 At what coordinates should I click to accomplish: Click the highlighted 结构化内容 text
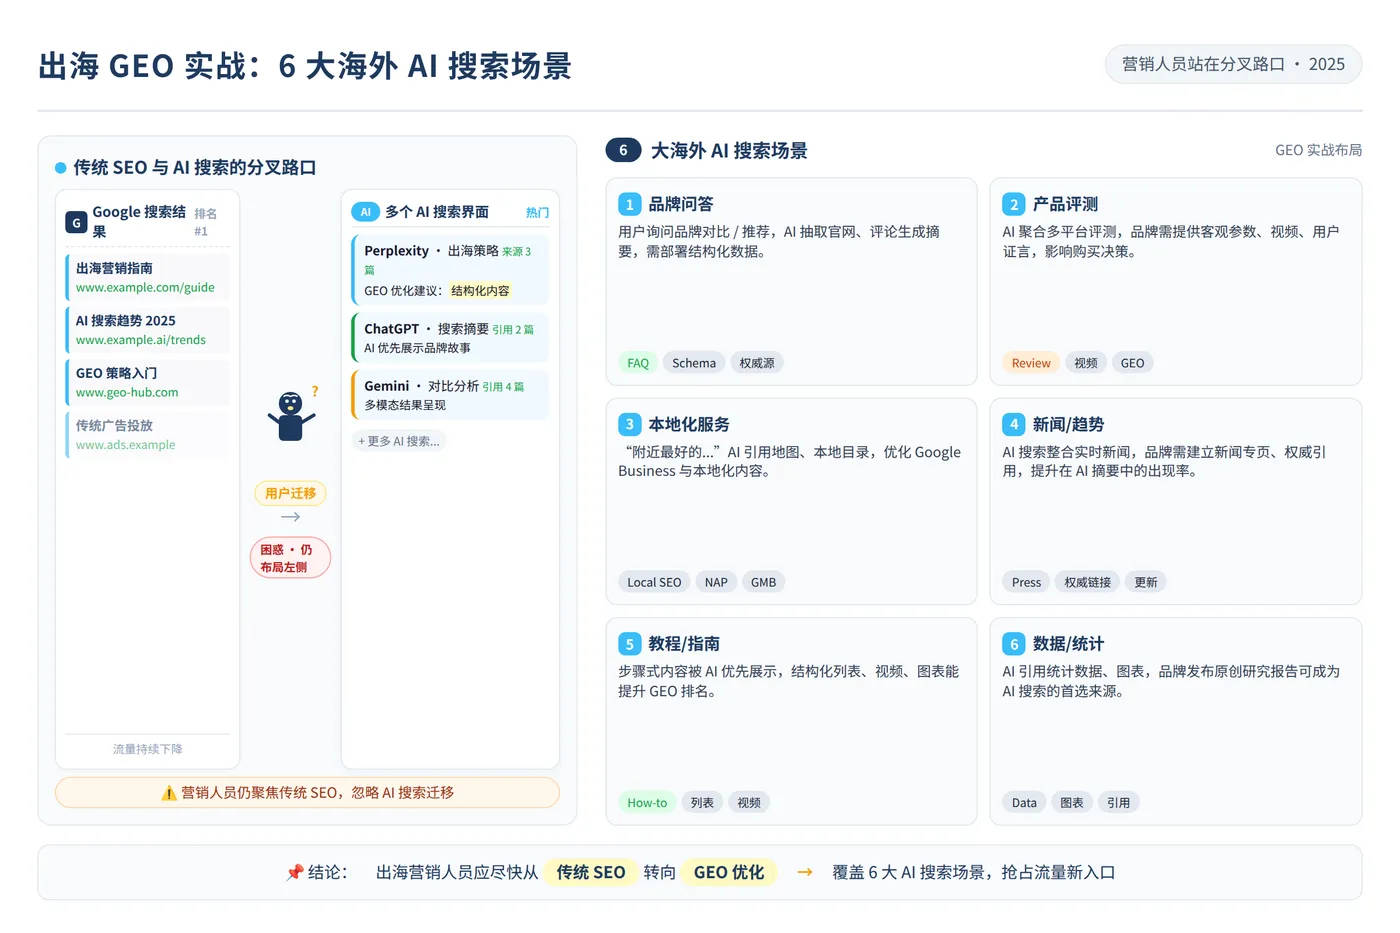click(x=480, y=291)
